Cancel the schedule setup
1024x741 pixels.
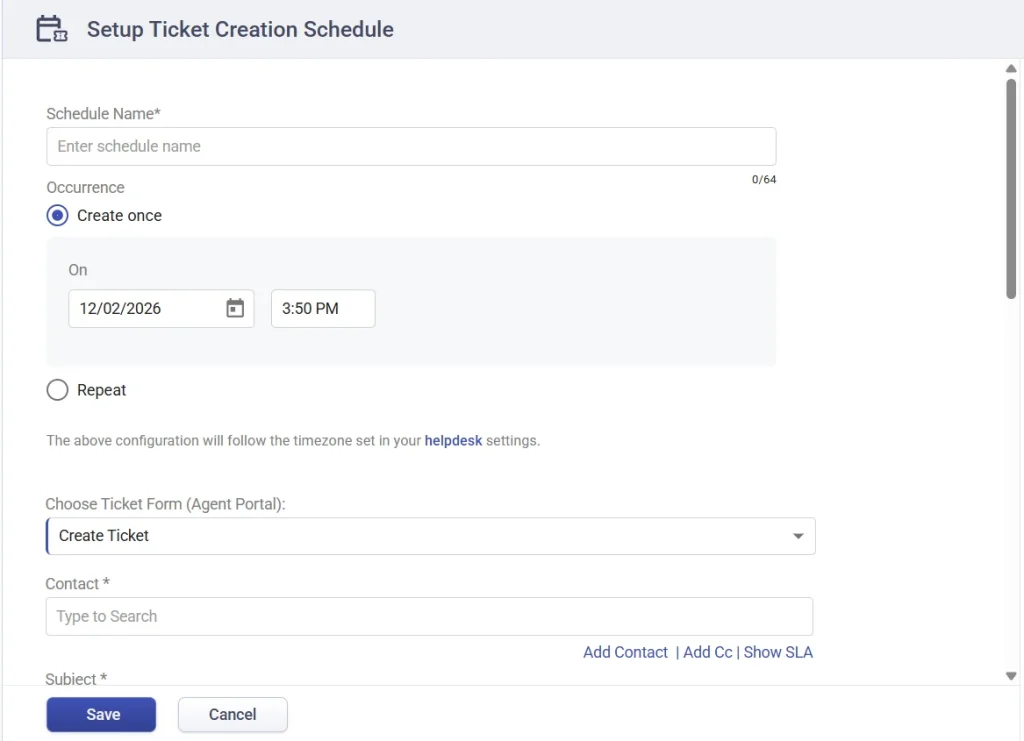pos(232,714)
